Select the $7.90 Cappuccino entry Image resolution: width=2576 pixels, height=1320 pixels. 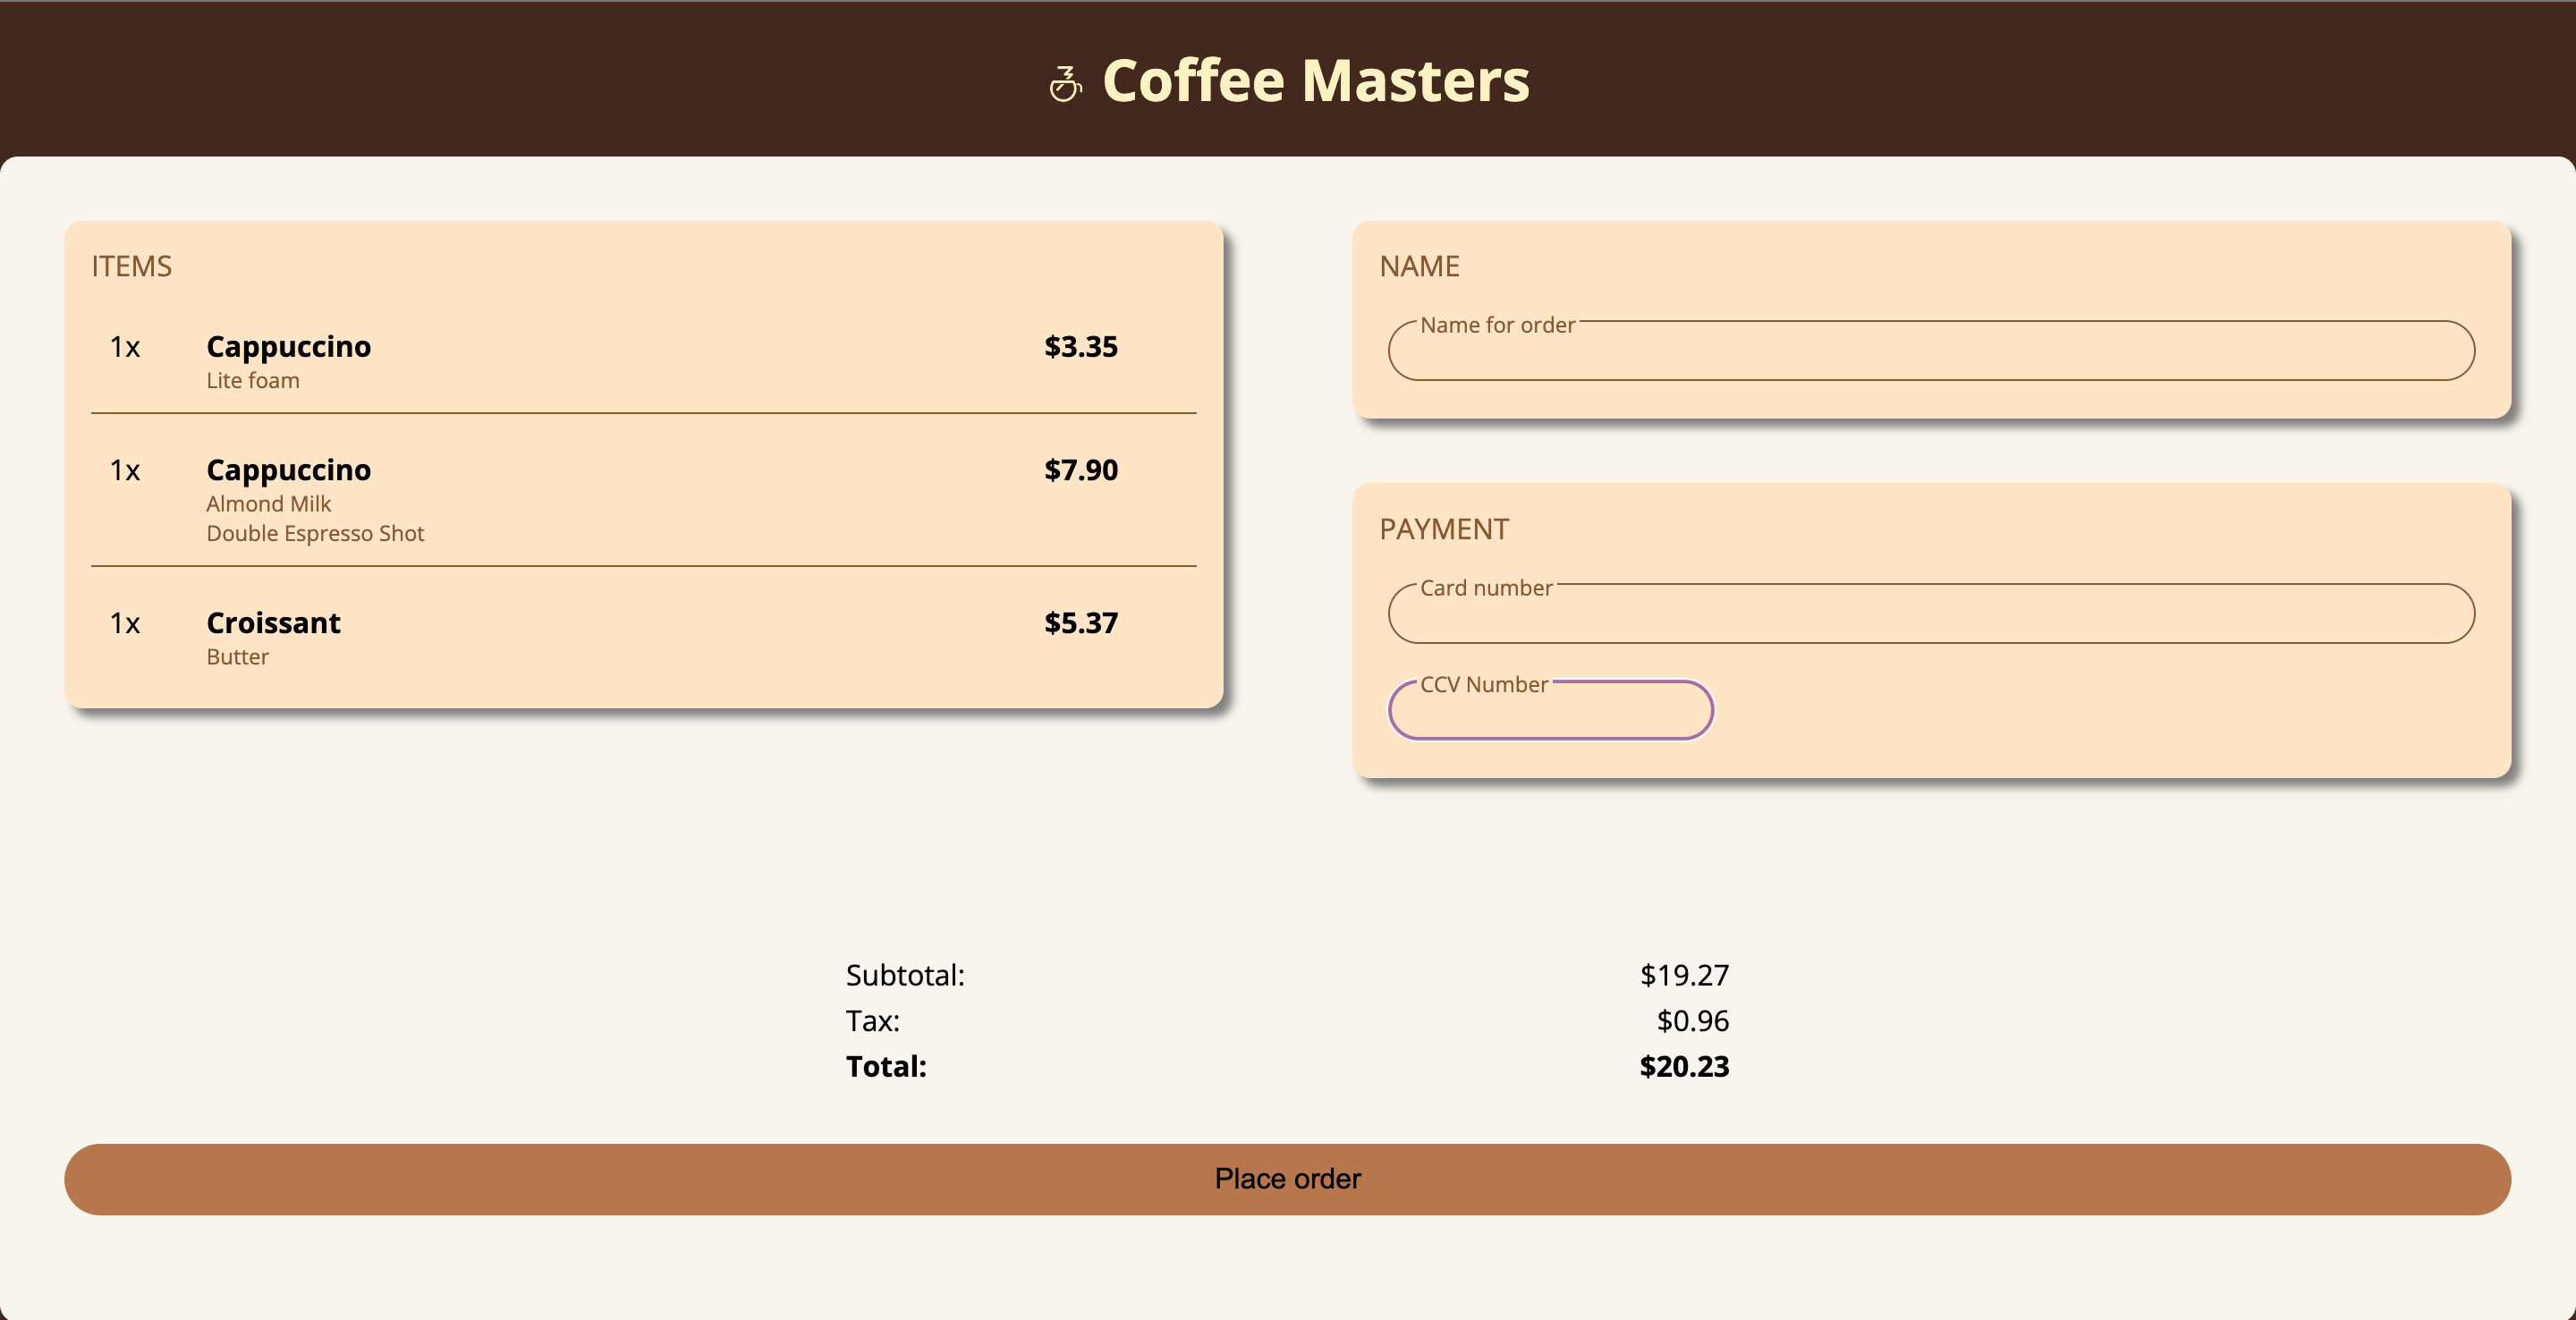pos(289,470)
